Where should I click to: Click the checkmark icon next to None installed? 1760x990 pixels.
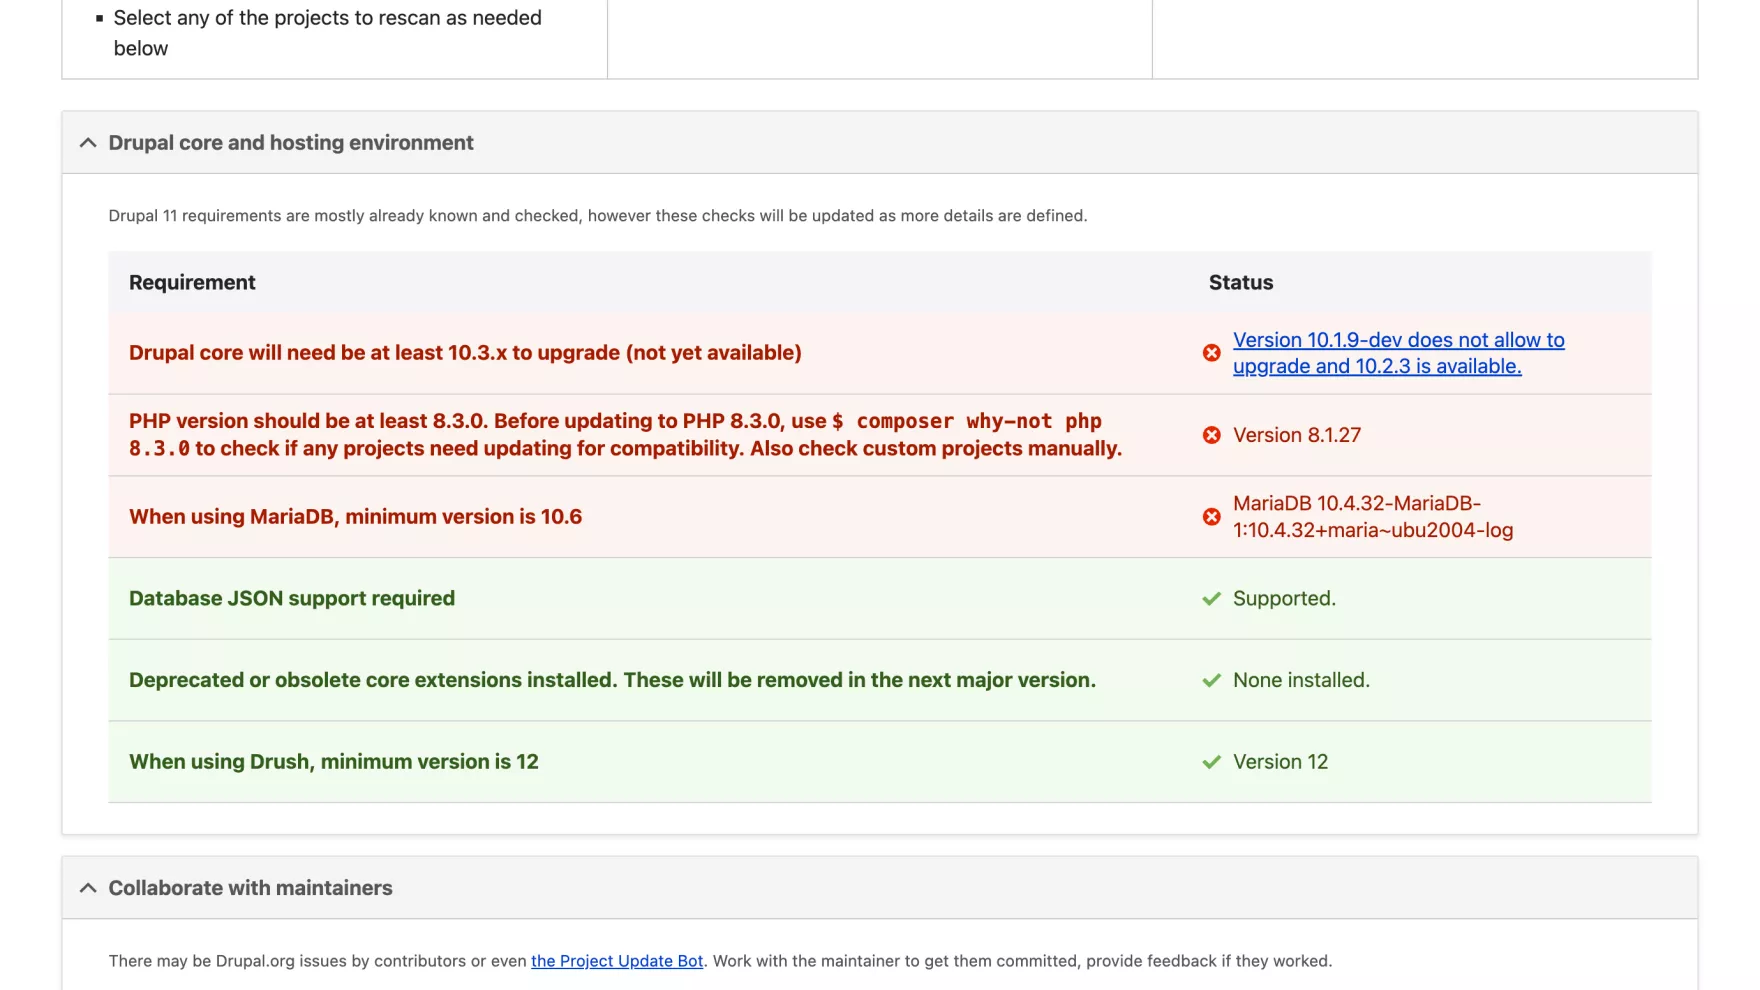coord(1211,681)
